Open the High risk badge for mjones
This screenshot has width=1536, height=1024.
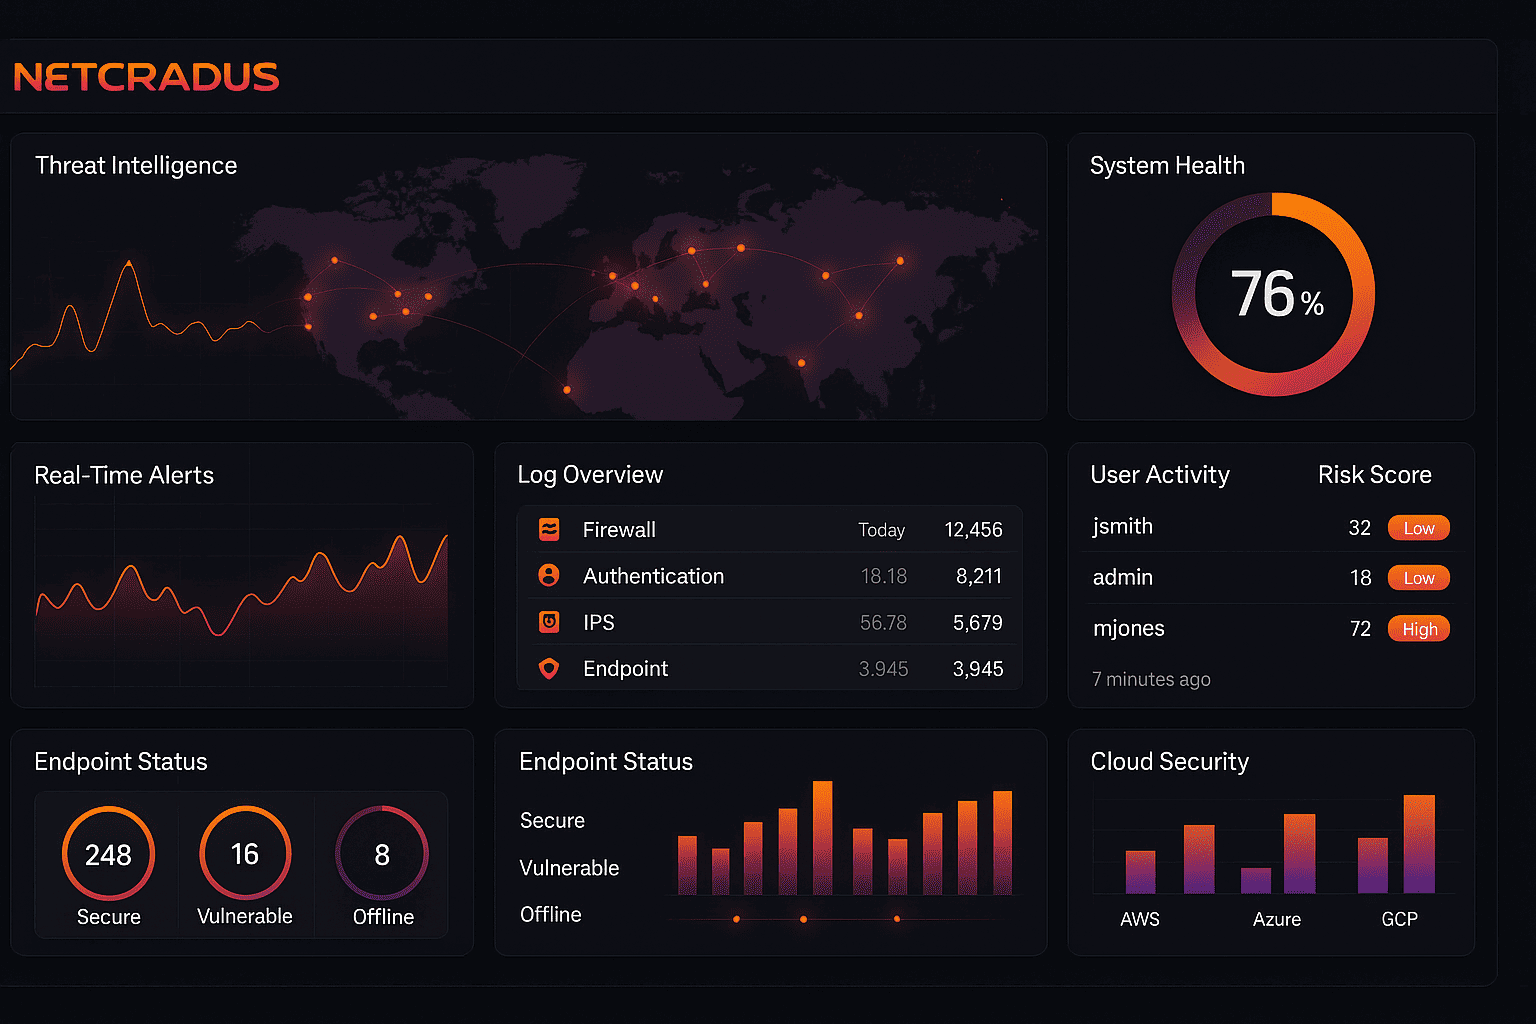tap(1419, 629)
